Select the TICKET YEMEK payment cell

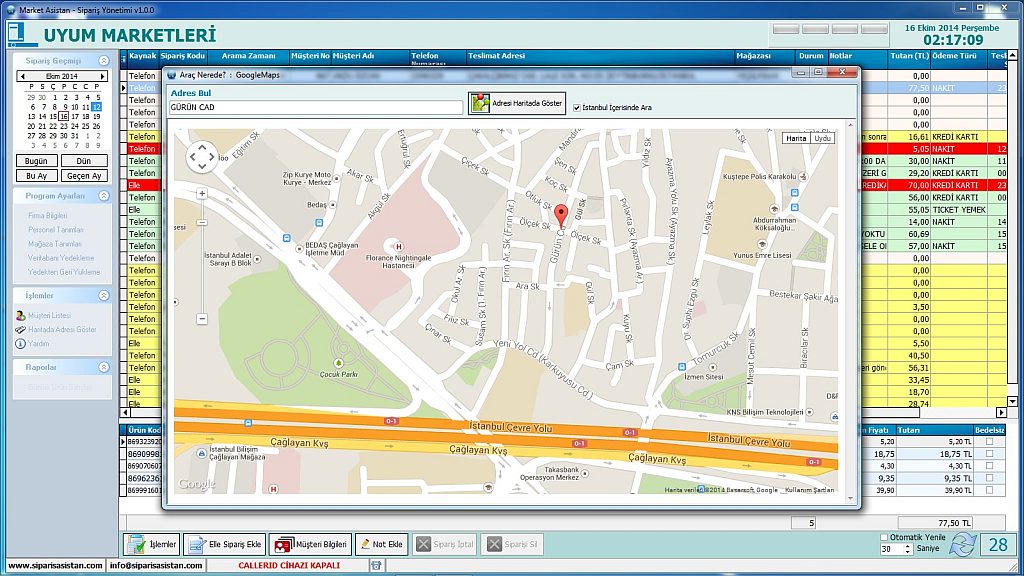[959, 210]
